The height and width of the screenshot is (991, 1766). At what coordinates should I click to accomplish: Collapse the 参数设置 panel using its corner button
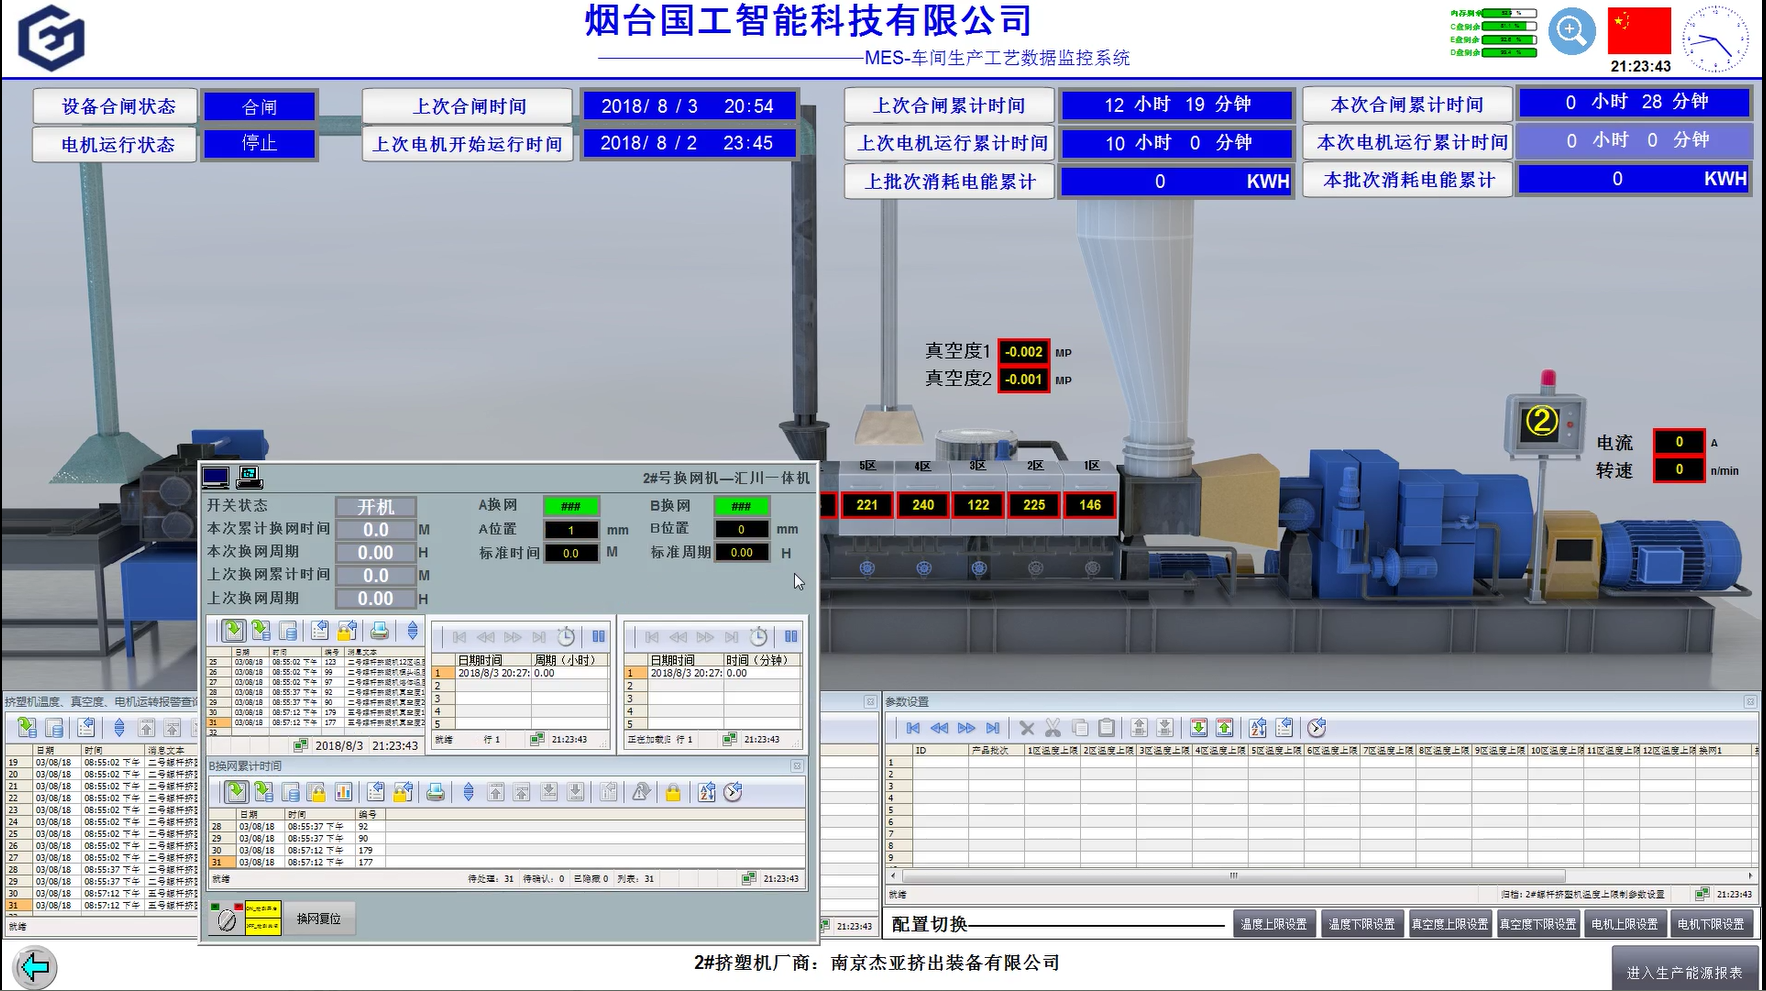1750,702
